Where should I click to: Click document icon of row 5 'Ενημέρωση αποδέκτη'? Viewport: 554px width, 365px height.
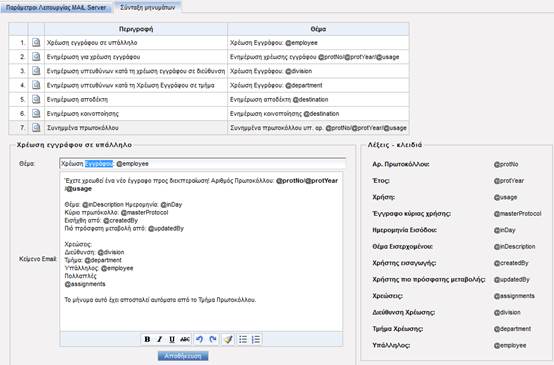click(36, 99)
